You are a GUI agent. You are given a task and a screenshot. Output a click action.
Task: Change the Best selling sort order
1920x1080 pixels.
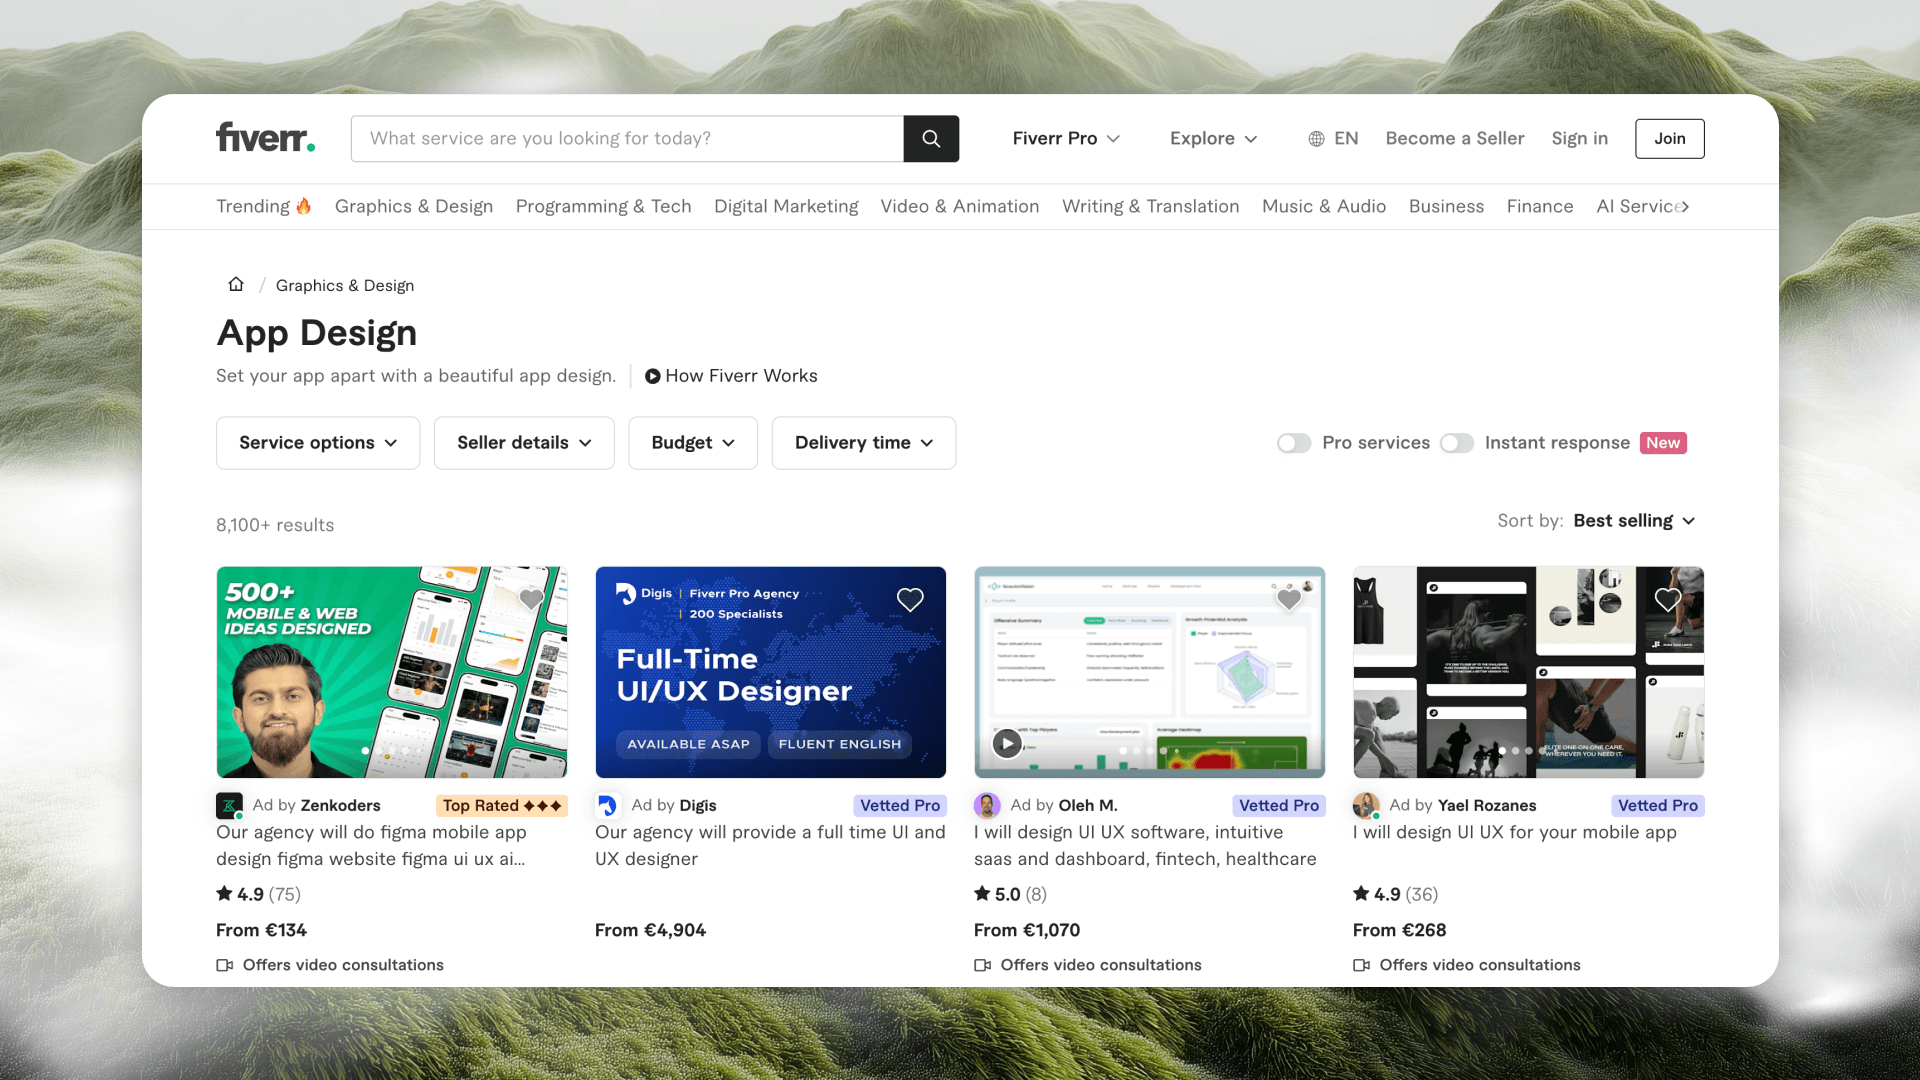pyautogui.click(x=1634, y=521)
